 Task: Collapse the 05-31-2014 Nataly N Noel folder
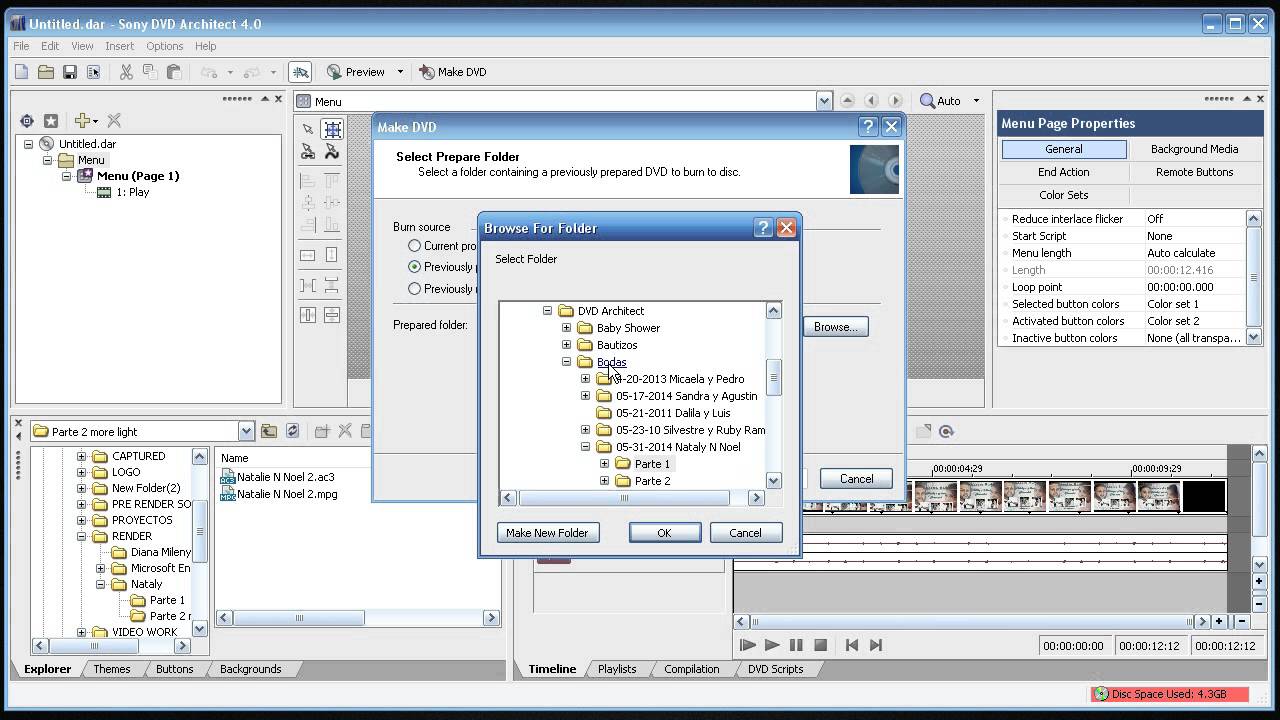pyautogui.click(x=585, y=447)
